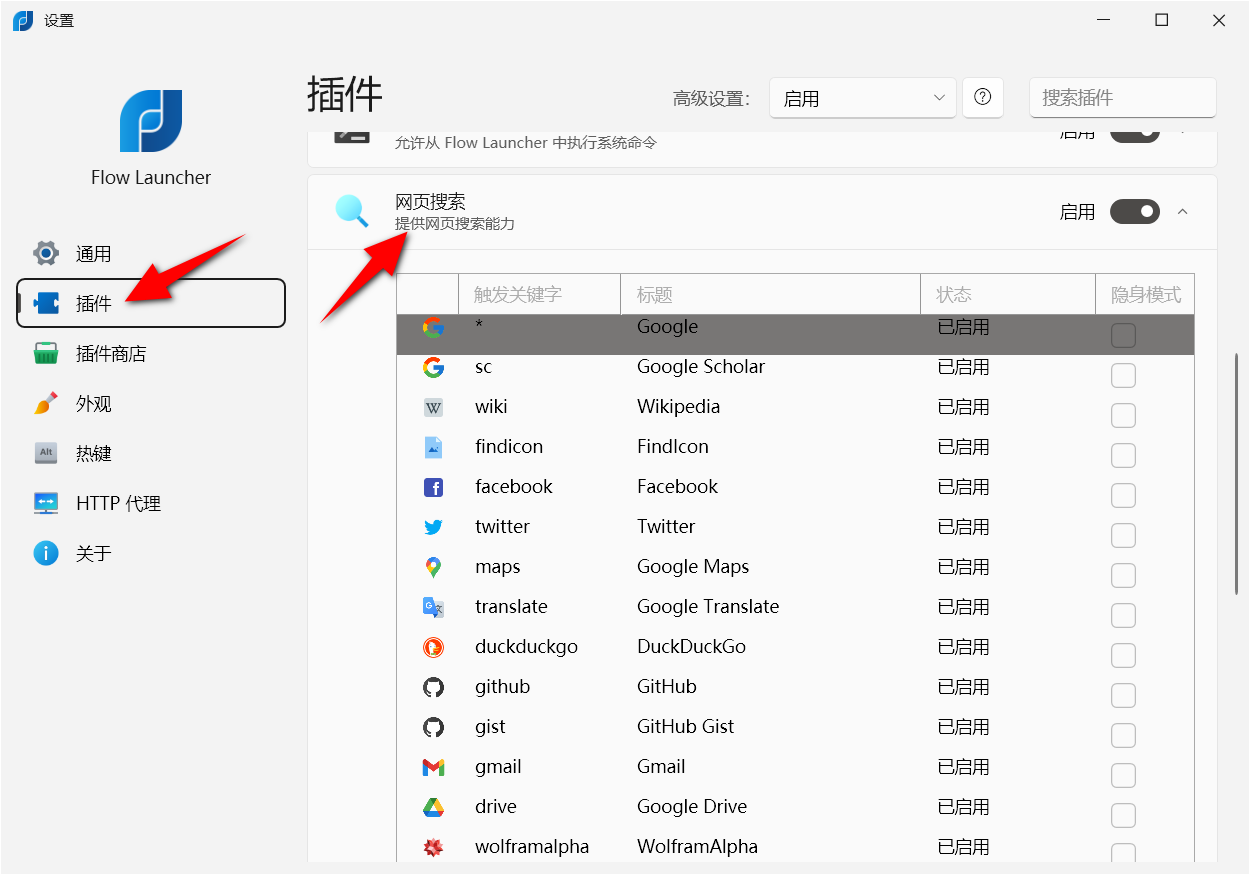Select the Facebook search icon
Image resolution: width=1250 pixels, height=875 pixels.
pos(433,487)
